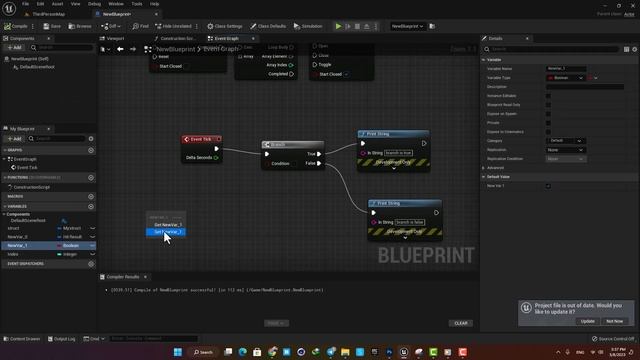Click Not Now in notification
Screen dimensions: 640x360
click(615, 321)
